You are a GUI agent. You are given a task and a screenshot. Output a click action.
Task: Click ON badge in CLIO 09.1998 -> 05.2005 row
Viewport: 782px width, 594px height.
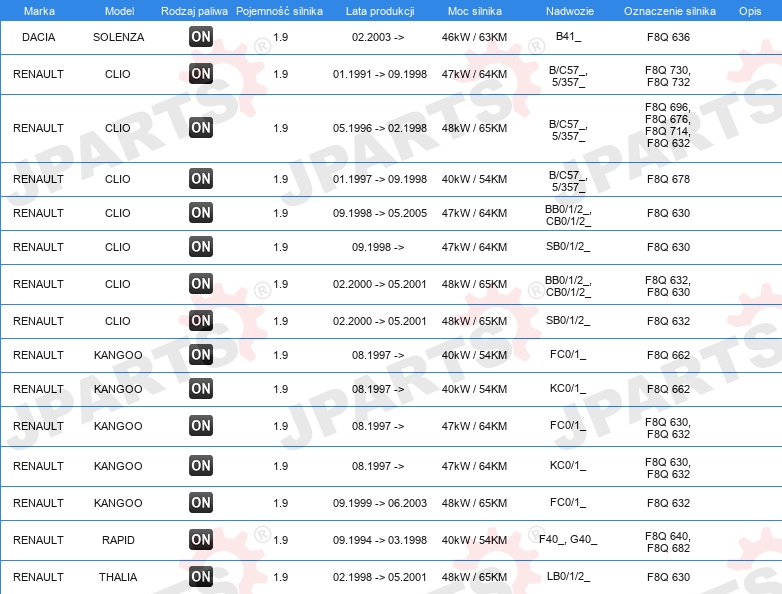201,212
